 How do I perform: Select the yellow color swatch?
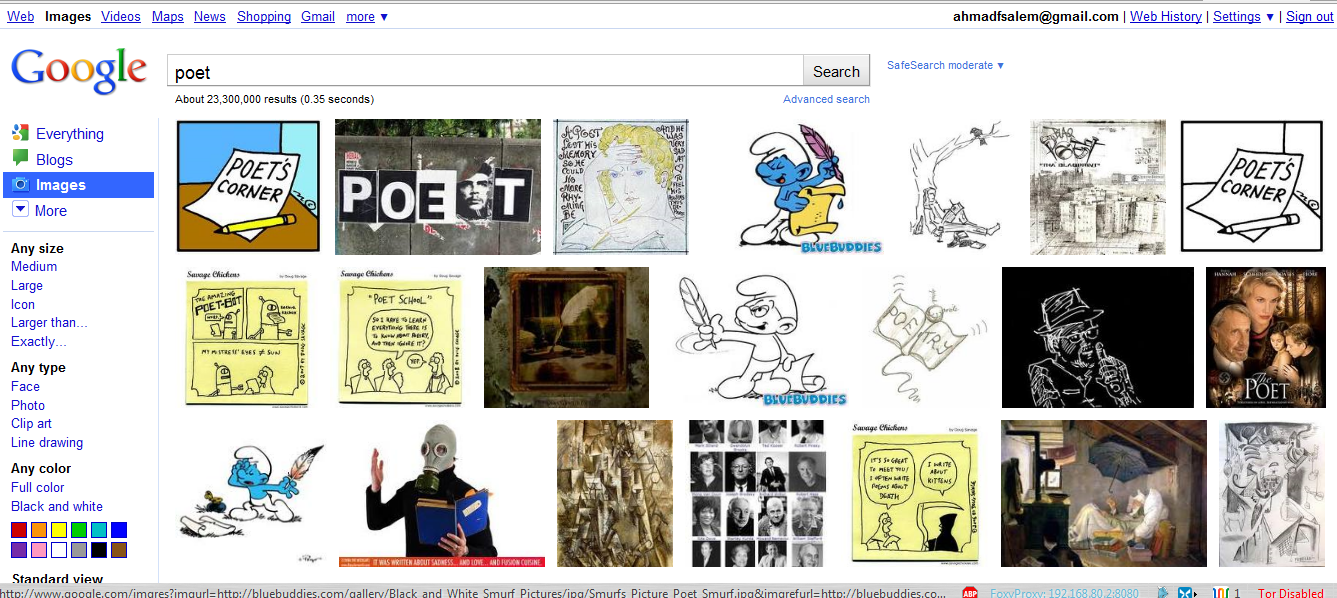[x=59, y=530]
